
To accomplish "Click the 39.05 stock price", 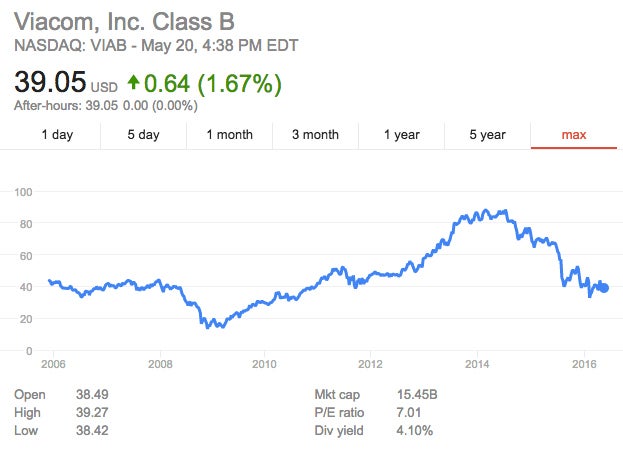I will coord(50,83).
